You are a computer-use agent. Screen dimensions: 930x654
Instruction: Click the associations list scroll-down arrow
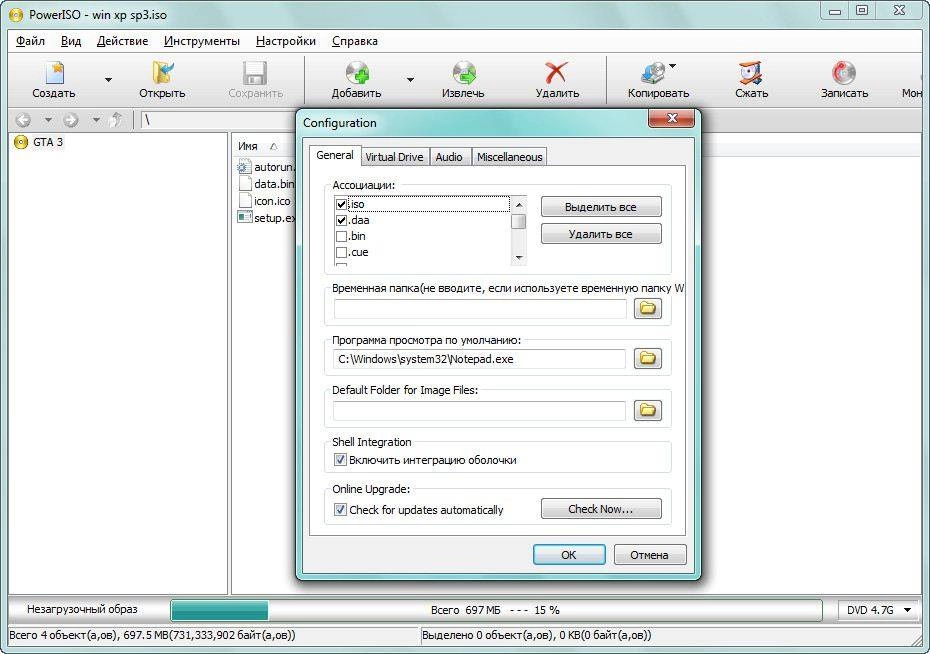pyautogui.click(x=519, y=258)
